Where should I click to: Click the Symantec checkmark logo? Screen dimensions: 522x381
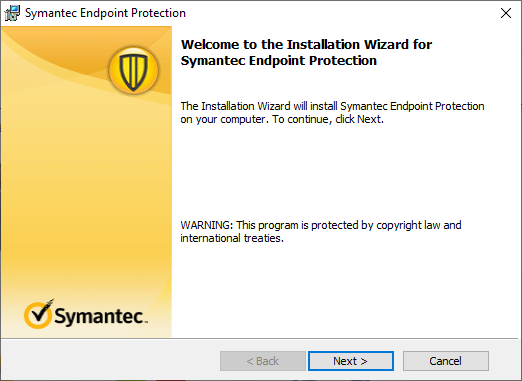pyautogui.click(x=86, y=314)
